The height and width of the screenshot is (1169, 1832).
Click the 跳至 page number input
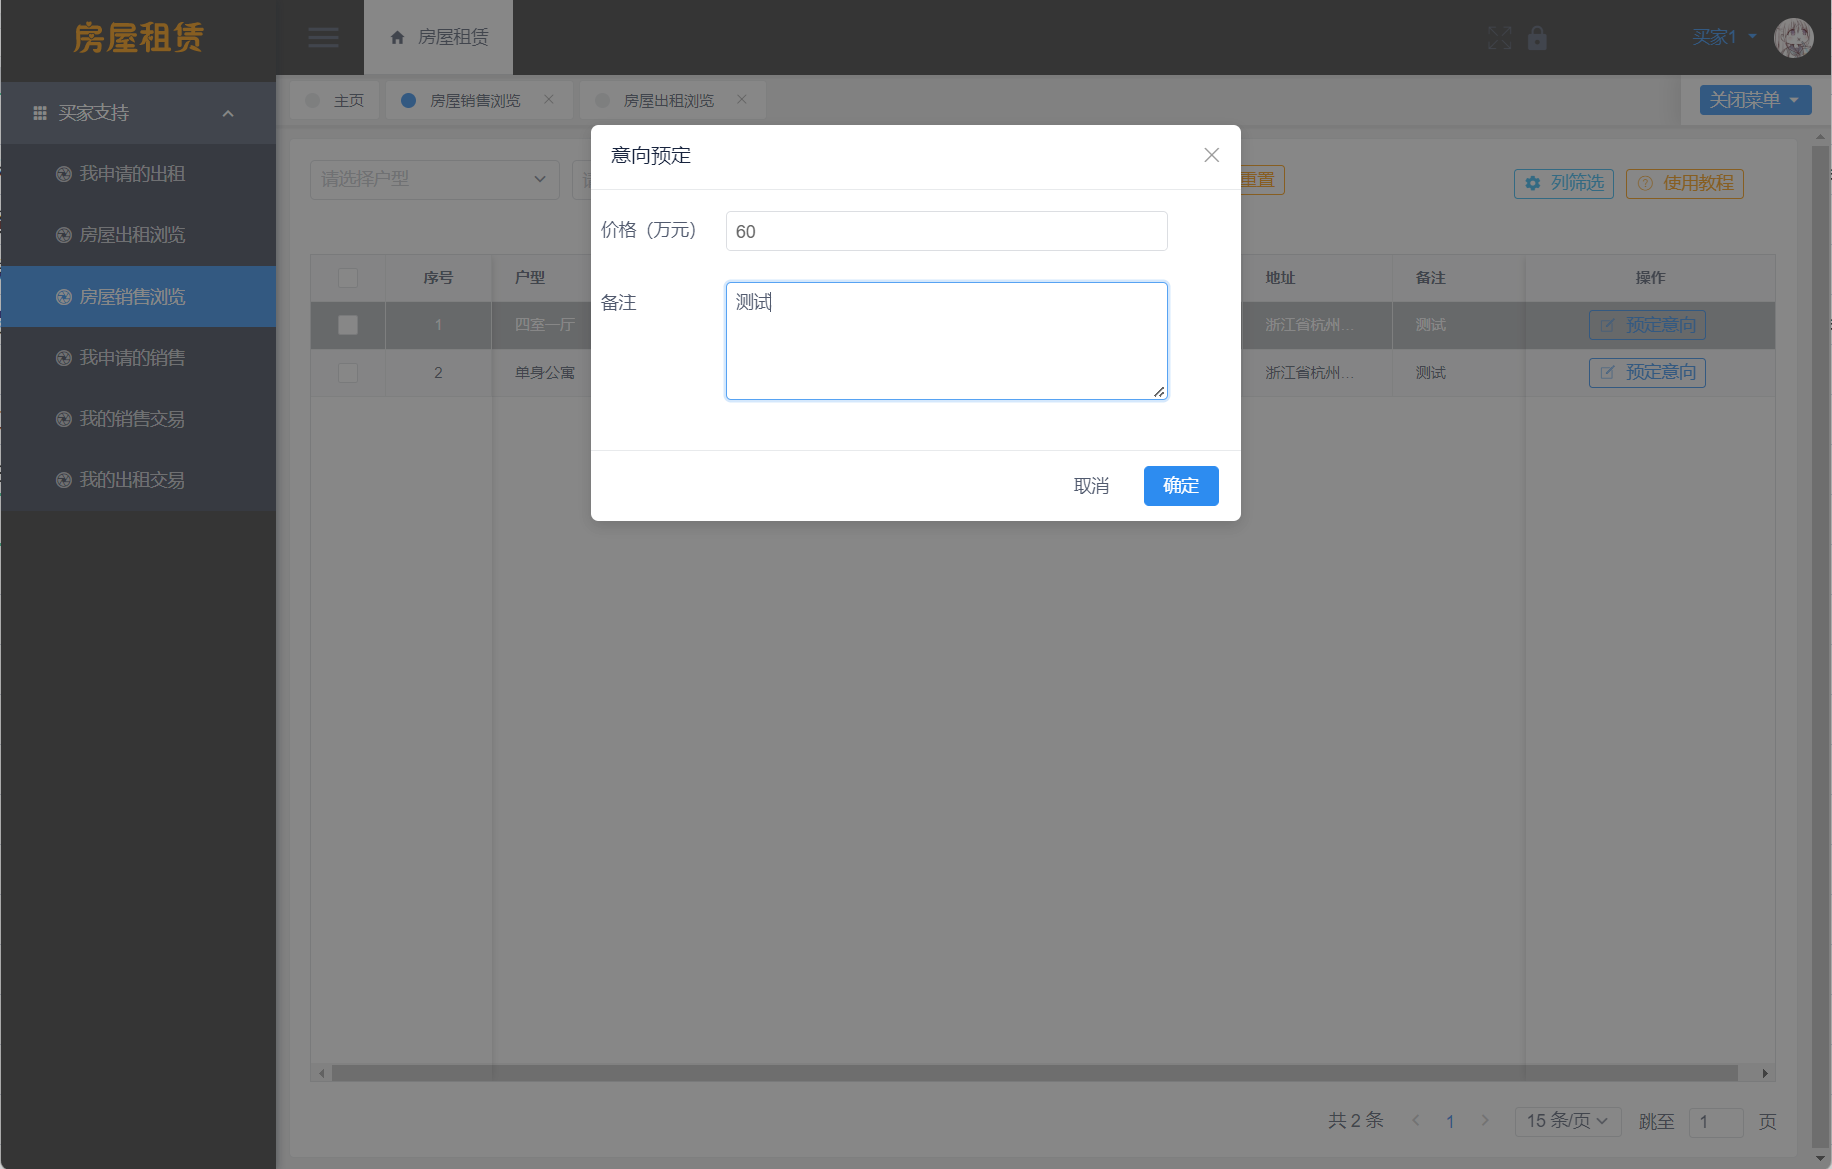point(1716,1121)
